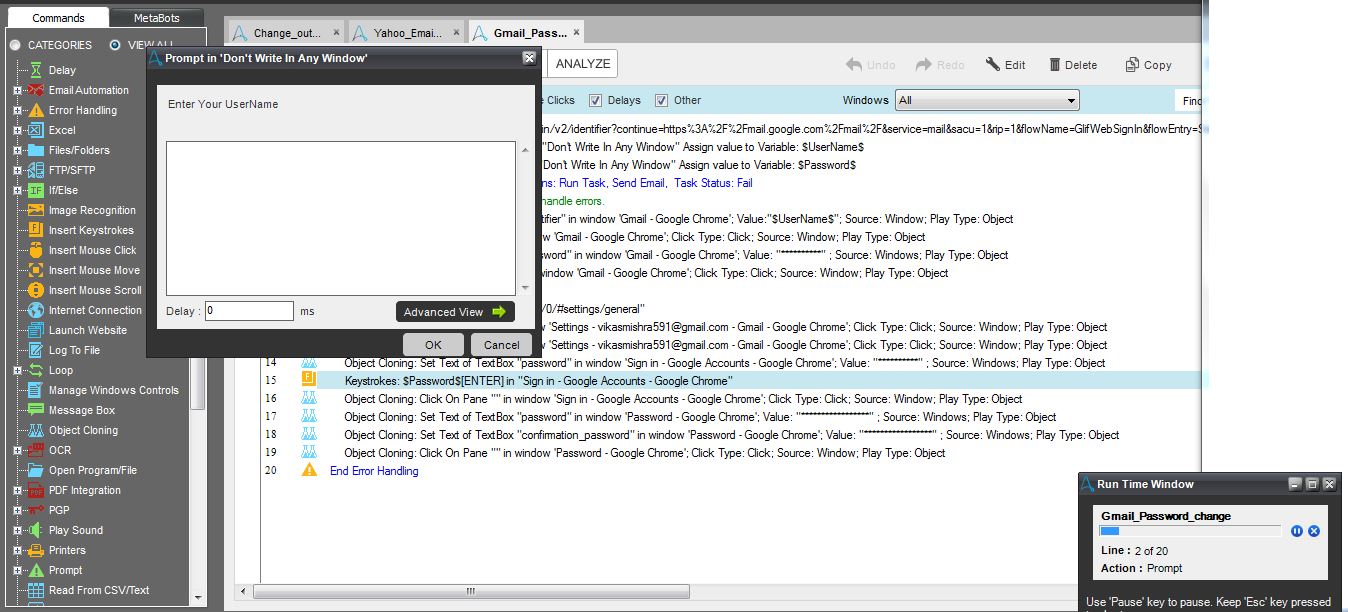Click the Message Box command icon
The image size is (1348, 612).
pos(36,410)
